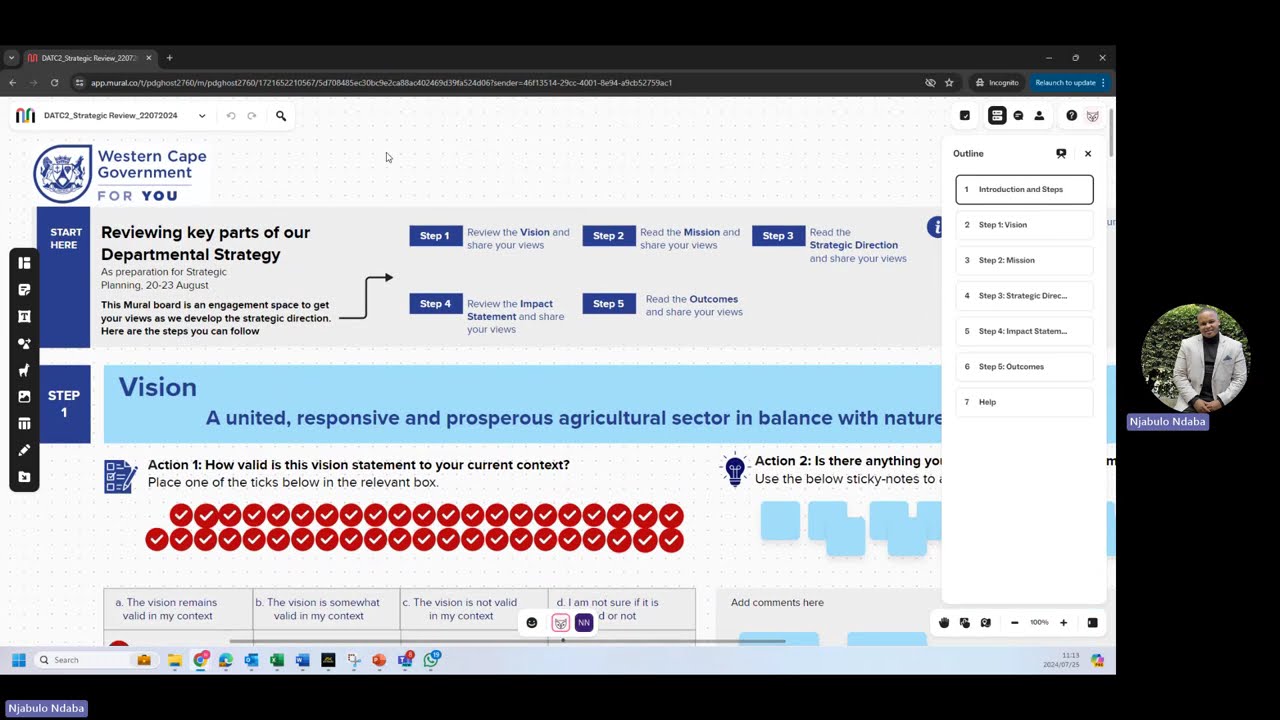Screen dimensions: 1280x720
Task: Open the shapes and connectors tool
Action: [x=24, y=343]
